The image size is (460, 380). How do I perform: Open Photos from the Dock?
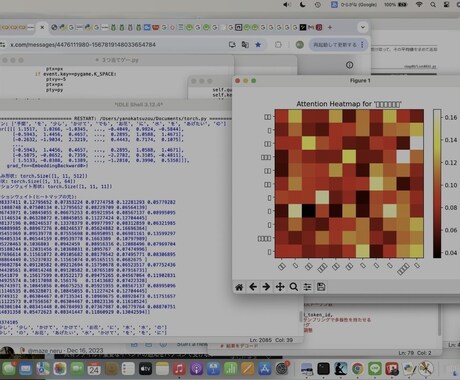pyautogui.click(x=60, y=369)
